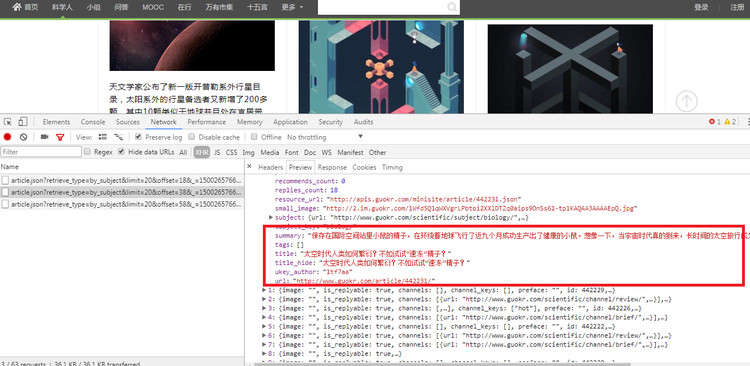The image size is (750, 366).
Task: Click the scroll-to-top arrow circle
Action: (686, 101)
